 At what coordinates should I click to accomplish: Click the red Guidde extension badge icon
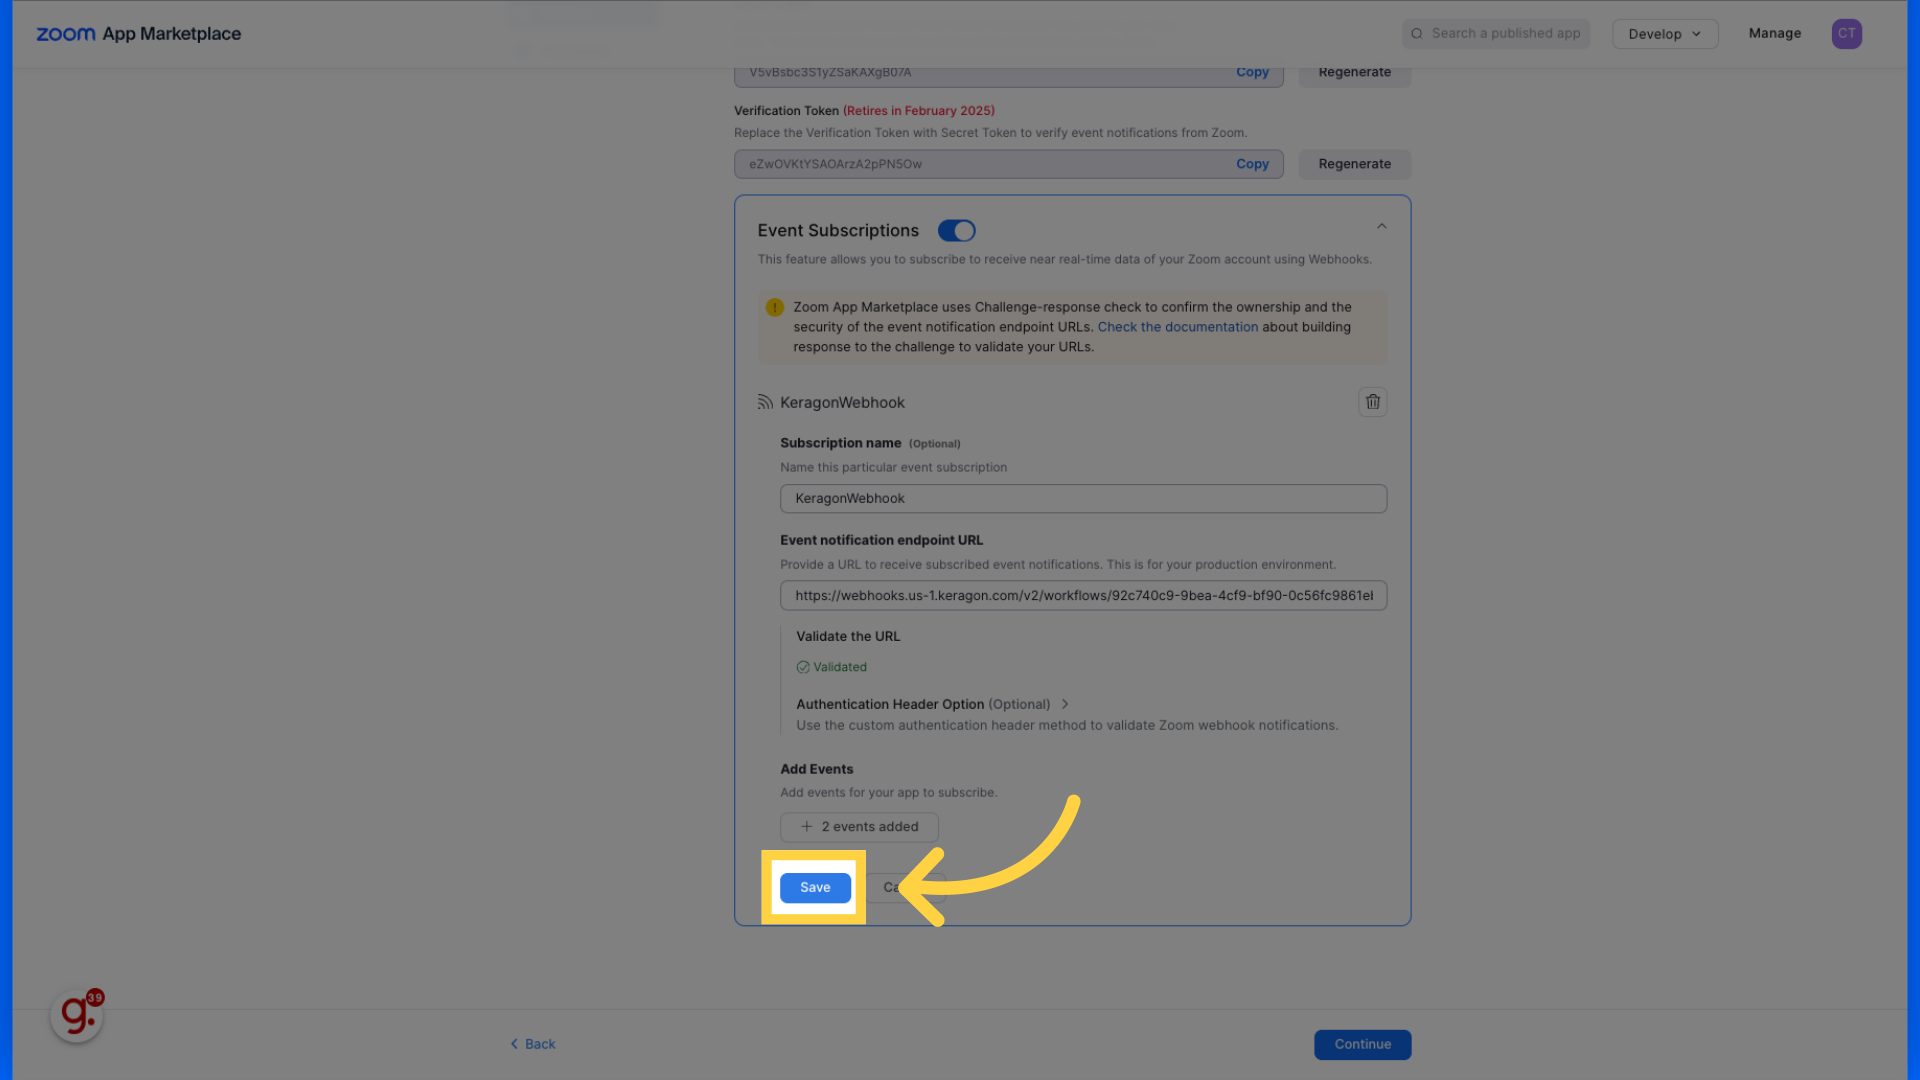(77, 1015)
